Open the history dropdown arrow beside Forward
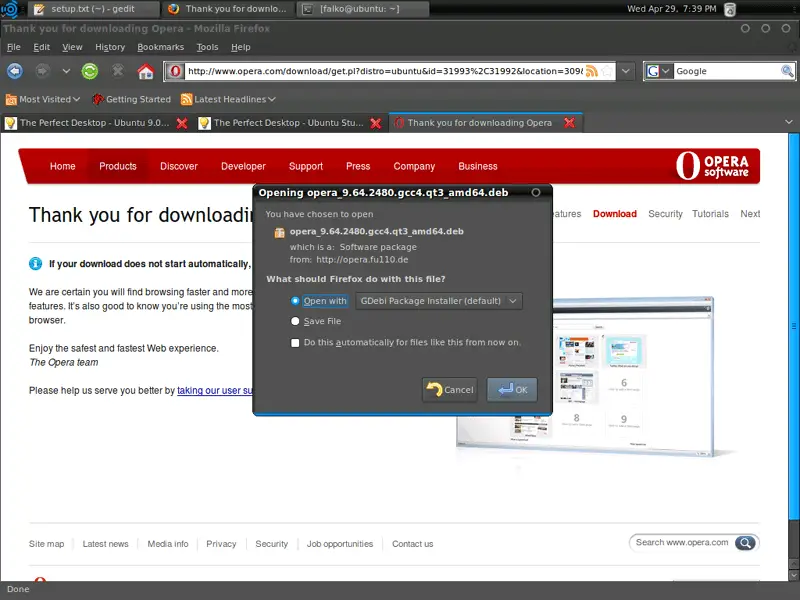 click(66, 71)
